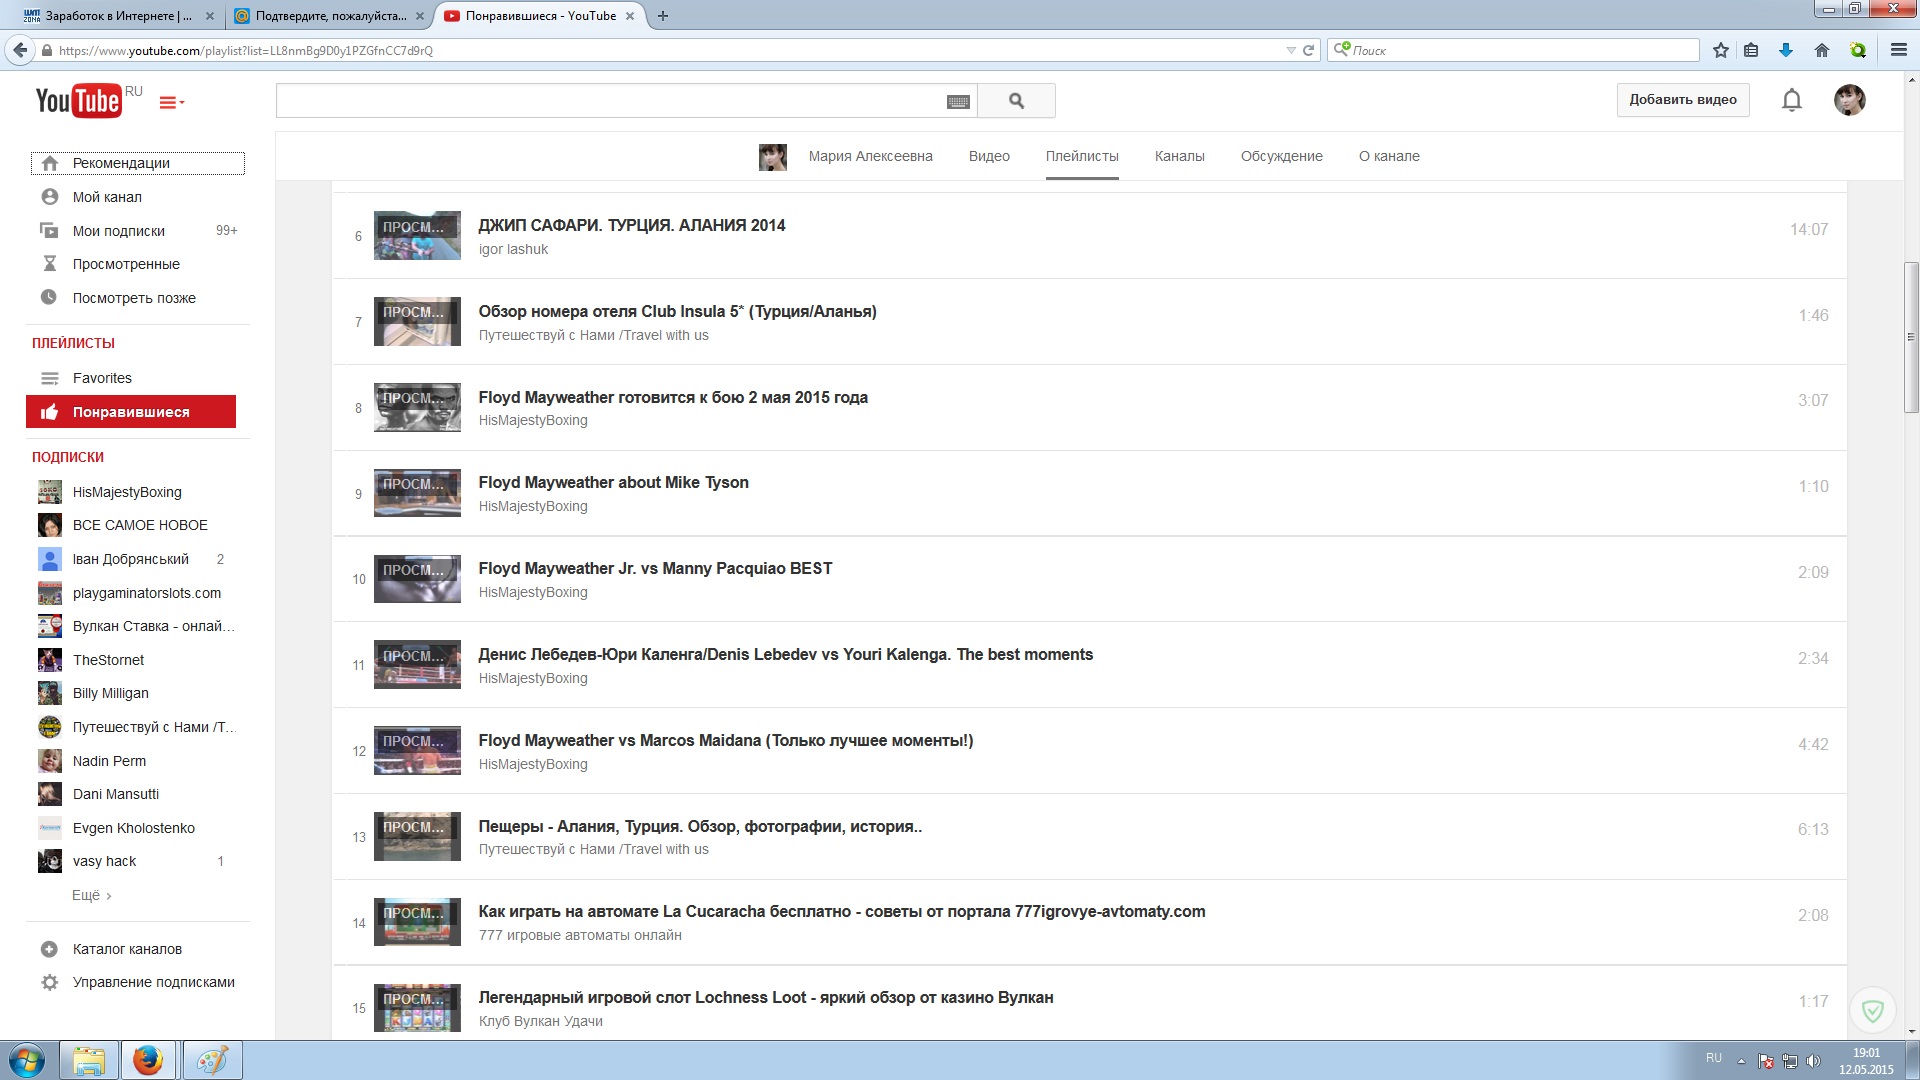Open Evgen Kholostenko channel icon
Screen dimensions: 1920x1080
[50, 828]
